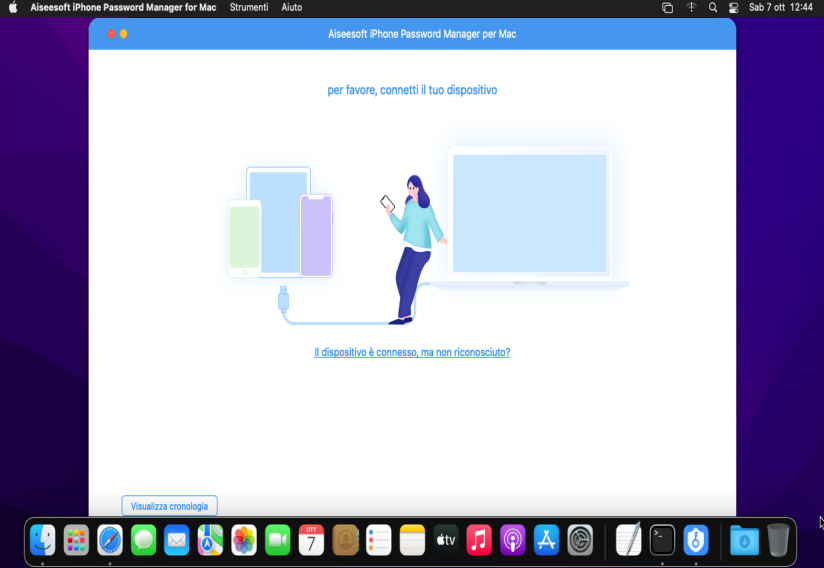Open Podcasts from the Dock
The height and width of the screenshot is (568, 824).
coord(512,540)
